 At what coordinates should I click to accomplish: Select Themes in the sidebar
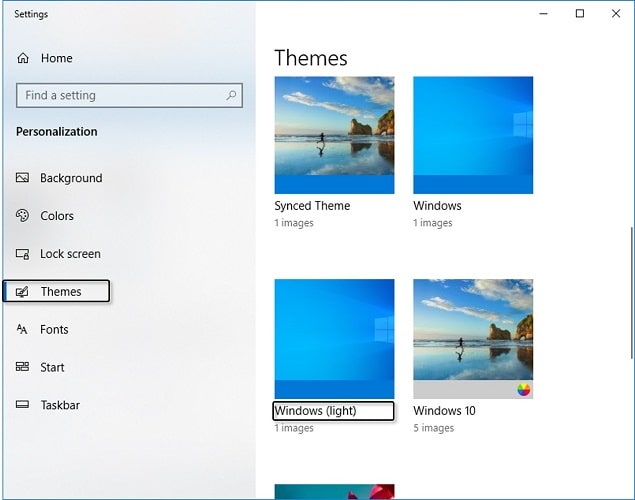[56, 291]
